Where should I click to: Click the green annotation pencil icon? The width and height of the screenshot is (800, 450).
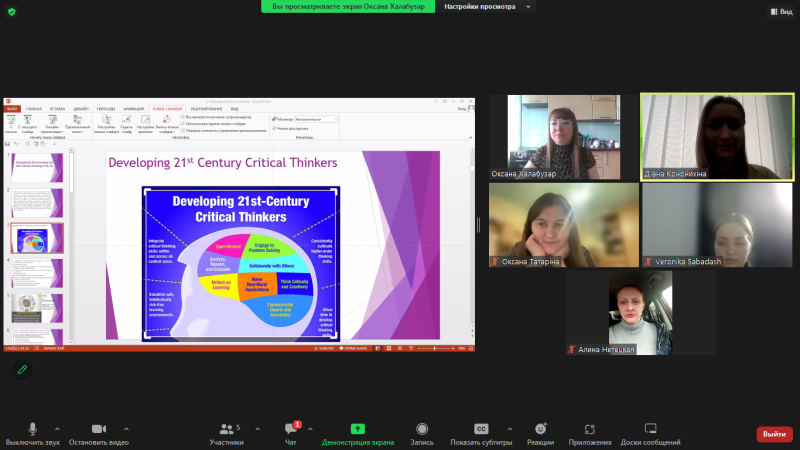(x=22, y=369)
